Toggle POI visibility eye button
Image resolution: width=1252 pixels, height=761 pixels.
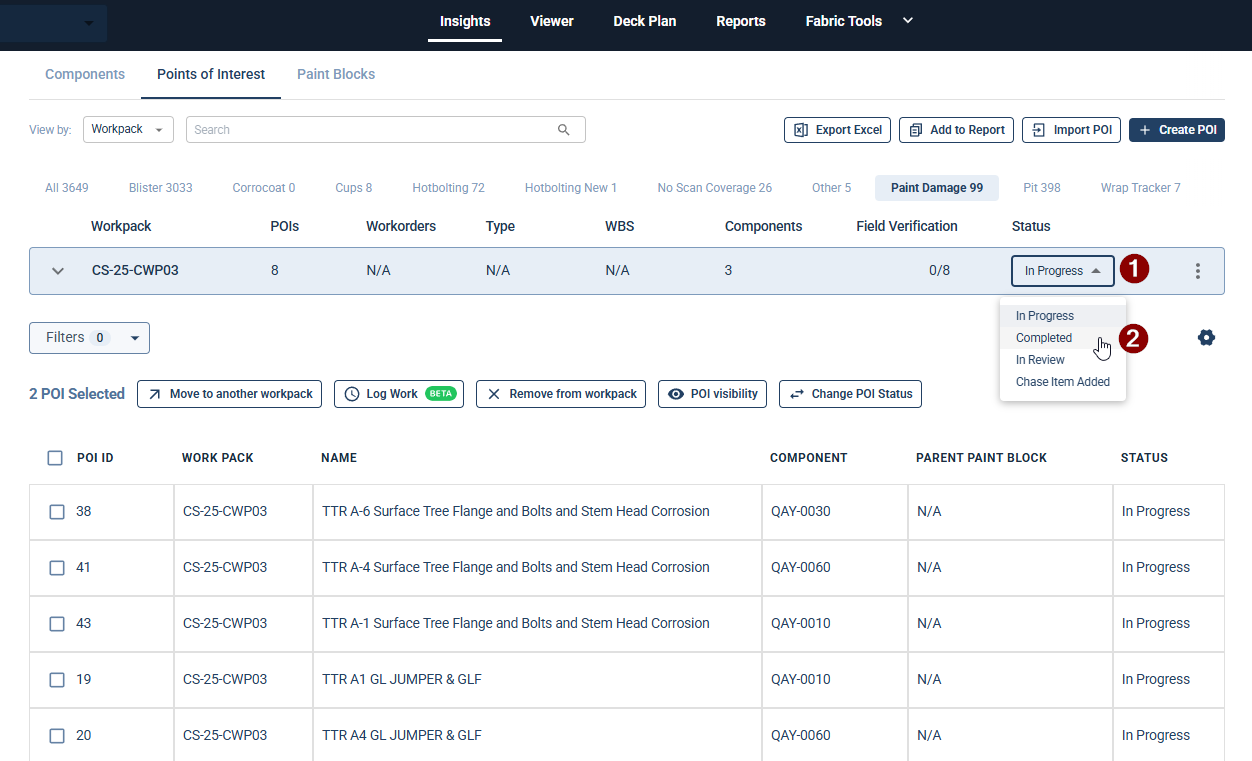point(712,394)
